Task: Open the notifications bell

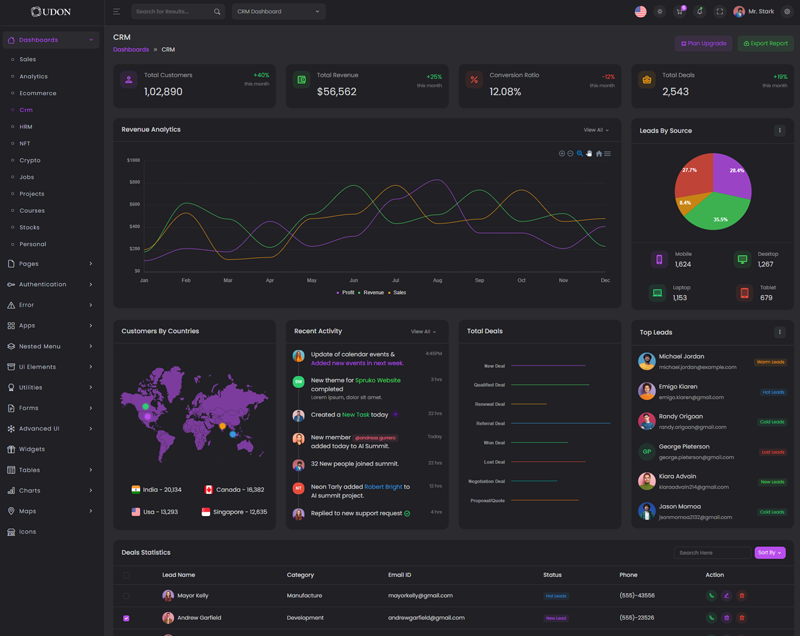Action: 700,12
